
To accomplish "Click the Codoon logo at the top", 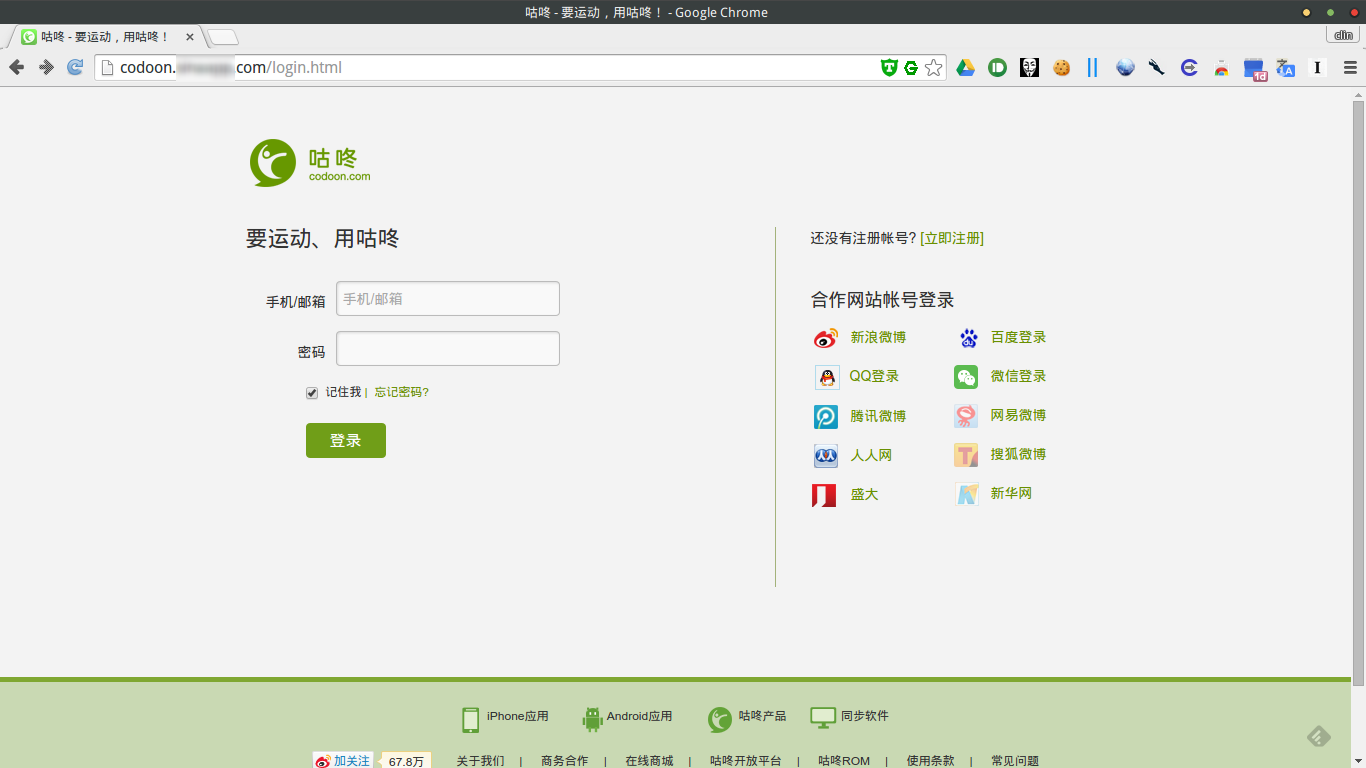I will pos(310,163).
